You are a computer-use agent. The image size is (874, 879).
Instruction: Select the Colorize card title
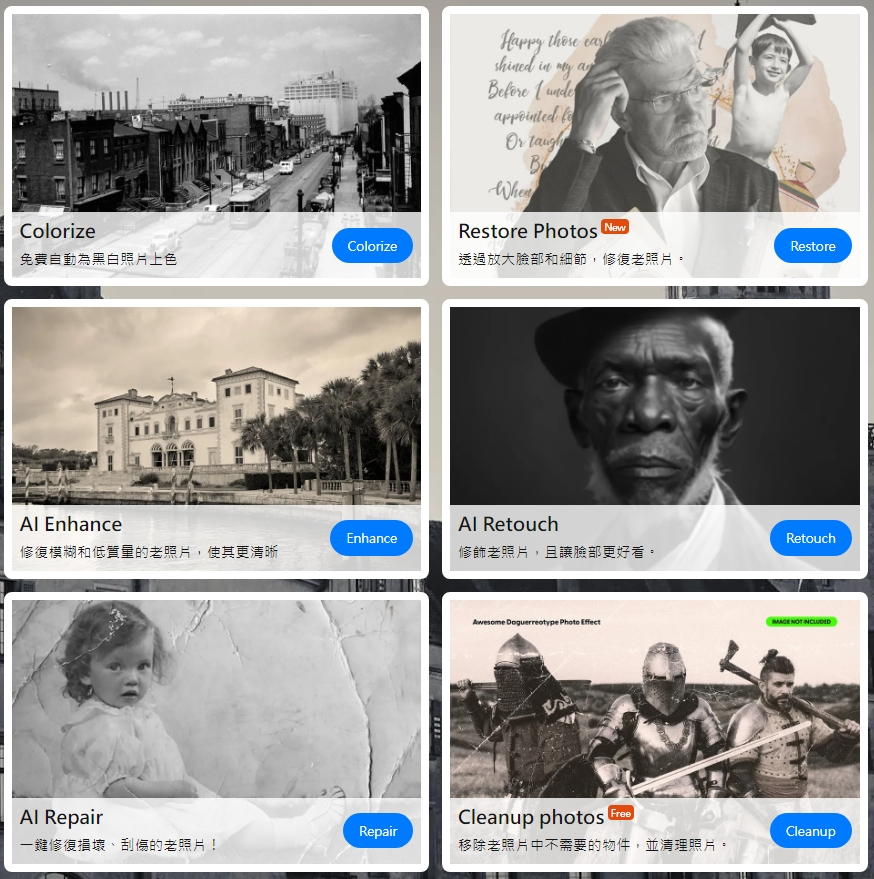[58, 231]
